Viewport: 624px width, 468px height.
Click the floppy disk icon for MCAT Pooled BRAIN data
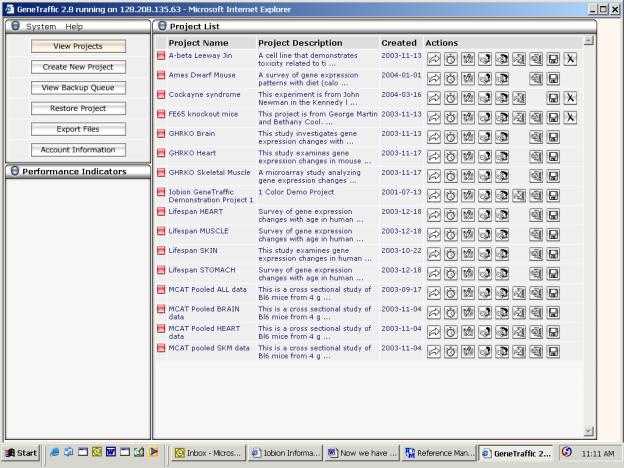tap(553, 312)
